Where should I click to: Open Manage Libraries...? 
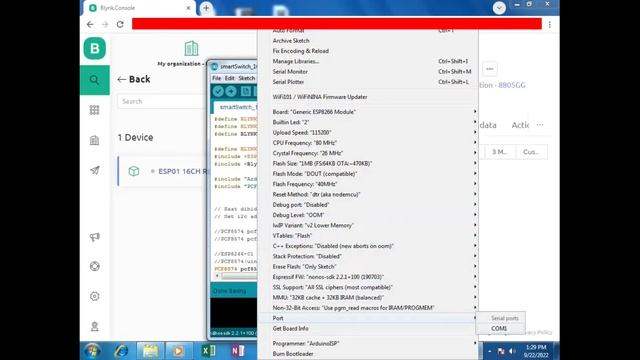coord(368,61)
